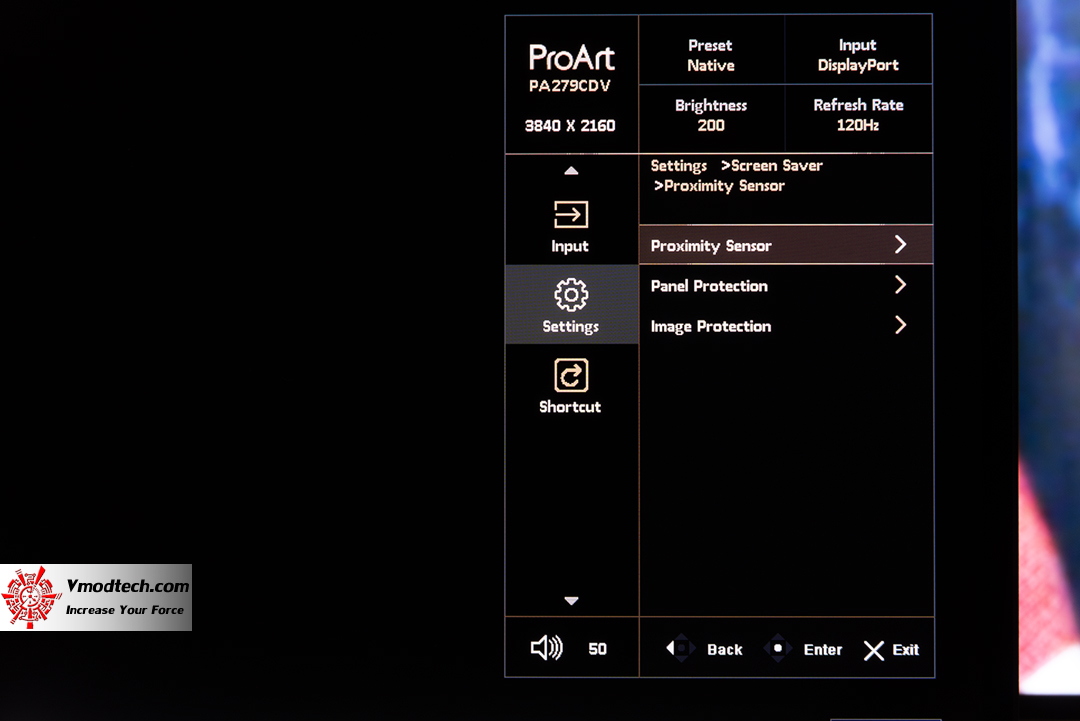Select the Settings gear icon
The image size is (1080, 721).
[571, 295]
